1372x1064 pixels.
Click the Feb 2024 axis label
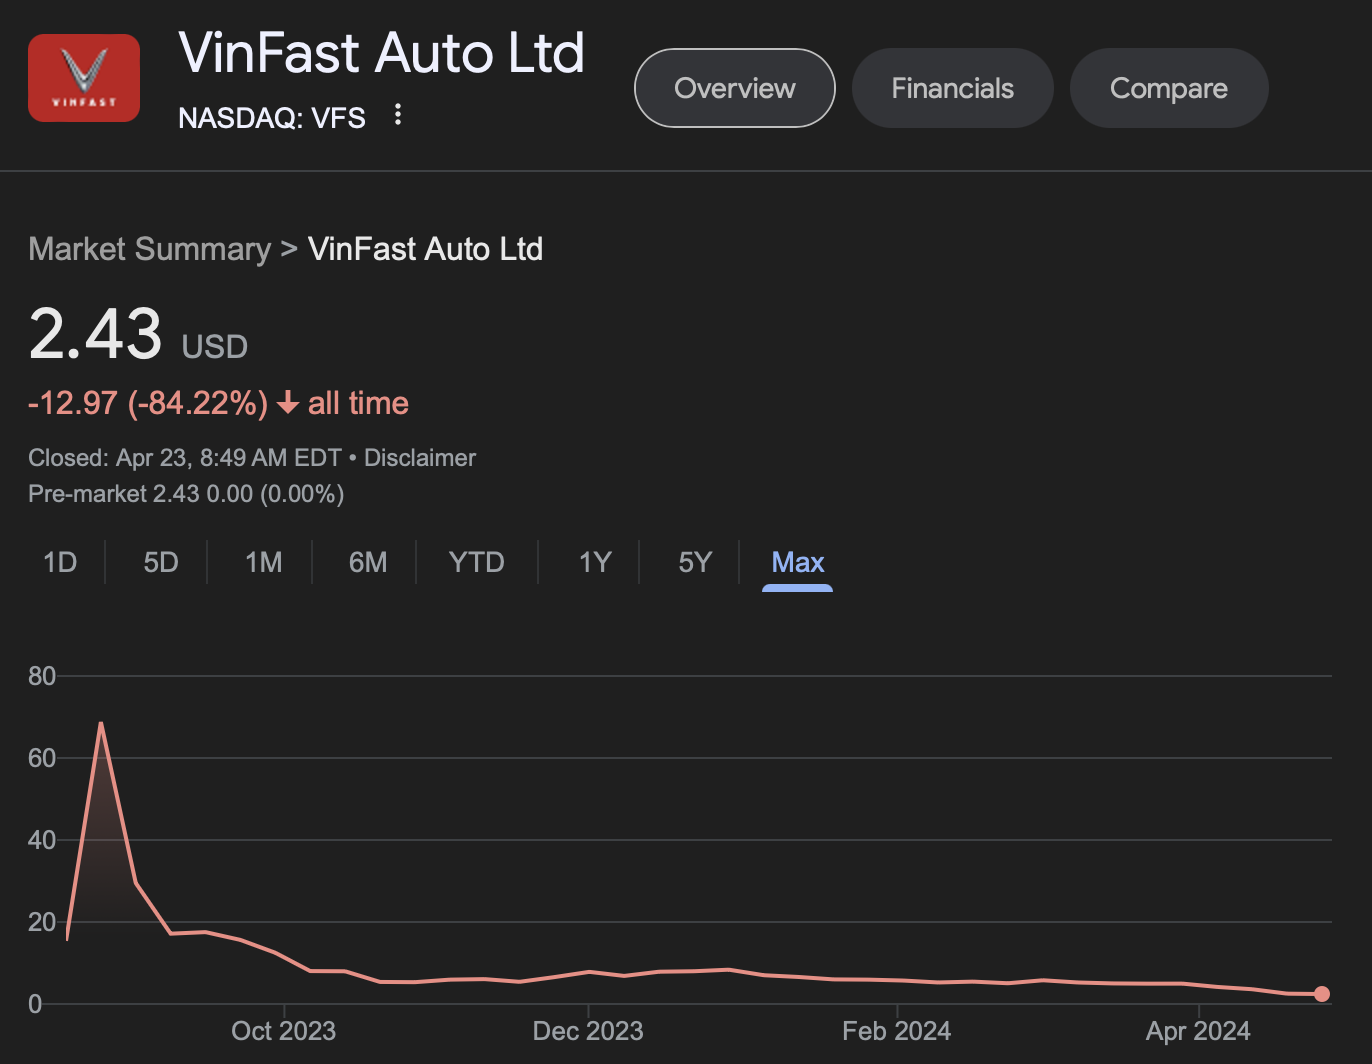[x=897, y=1031]
